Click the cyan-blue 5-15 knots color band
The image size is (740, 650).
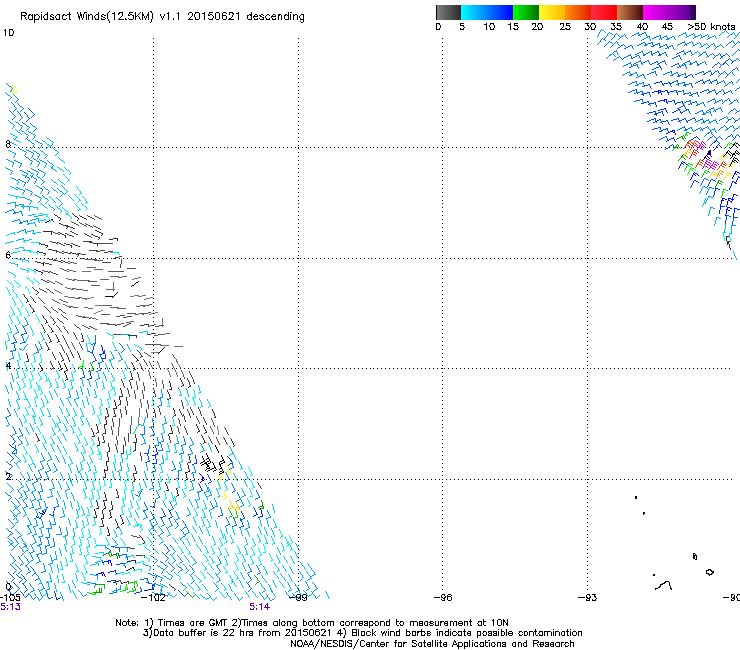pyautogui.click(x=487, y=12)
